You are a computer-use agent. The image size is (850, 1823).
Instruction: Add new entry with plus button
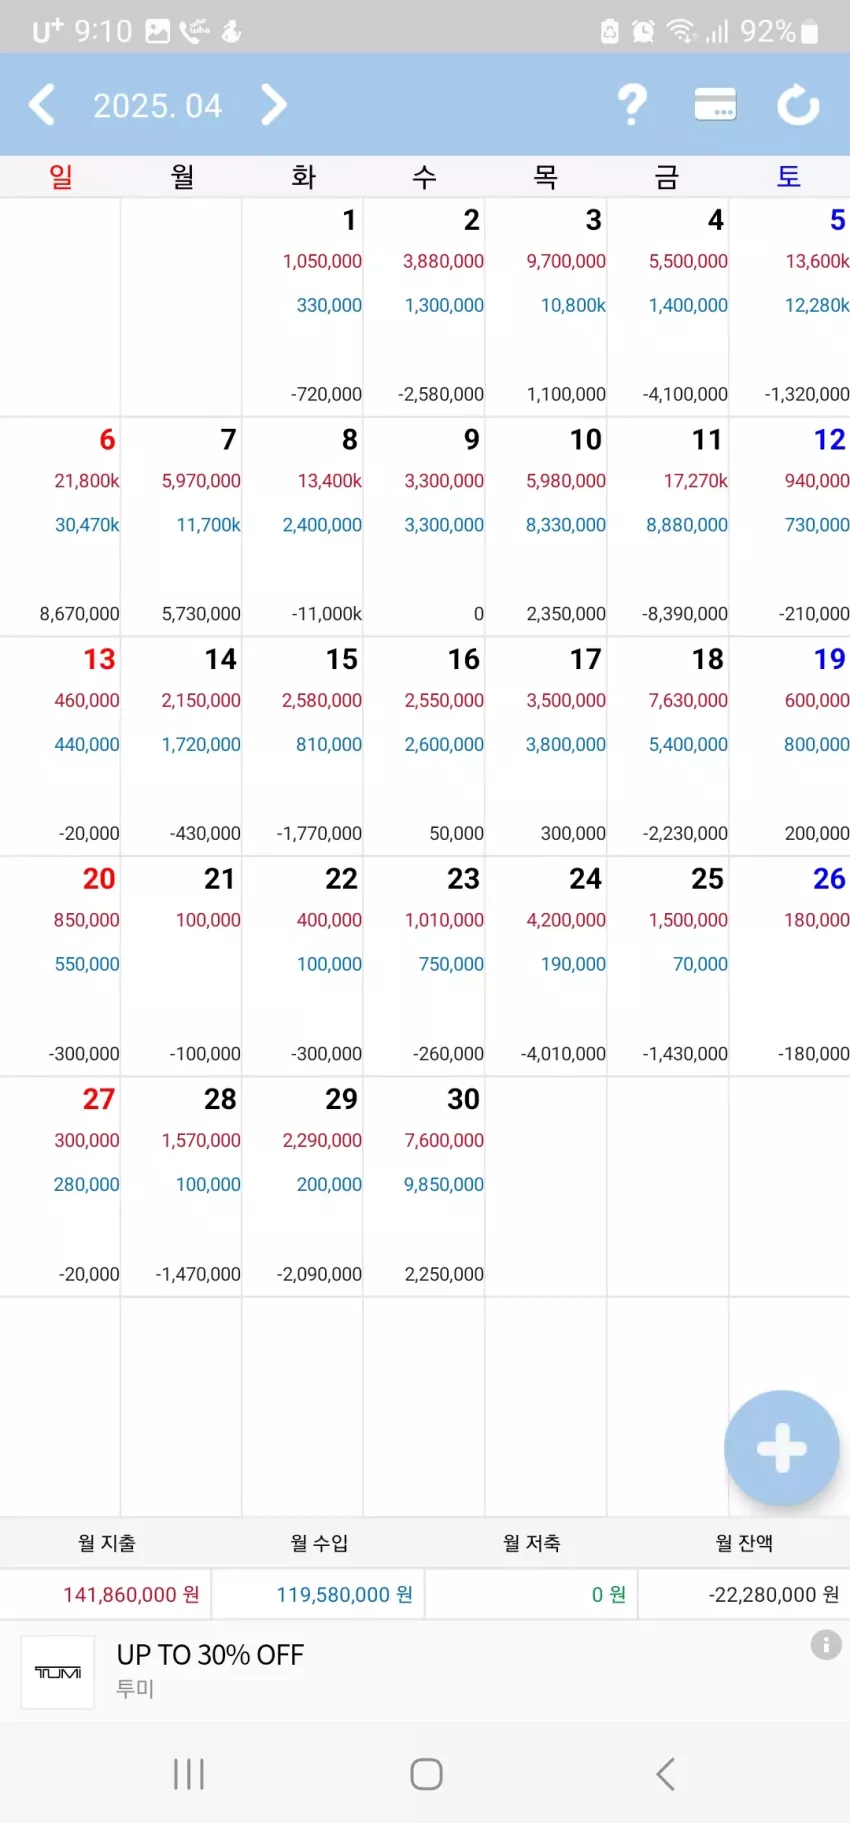781,1447
